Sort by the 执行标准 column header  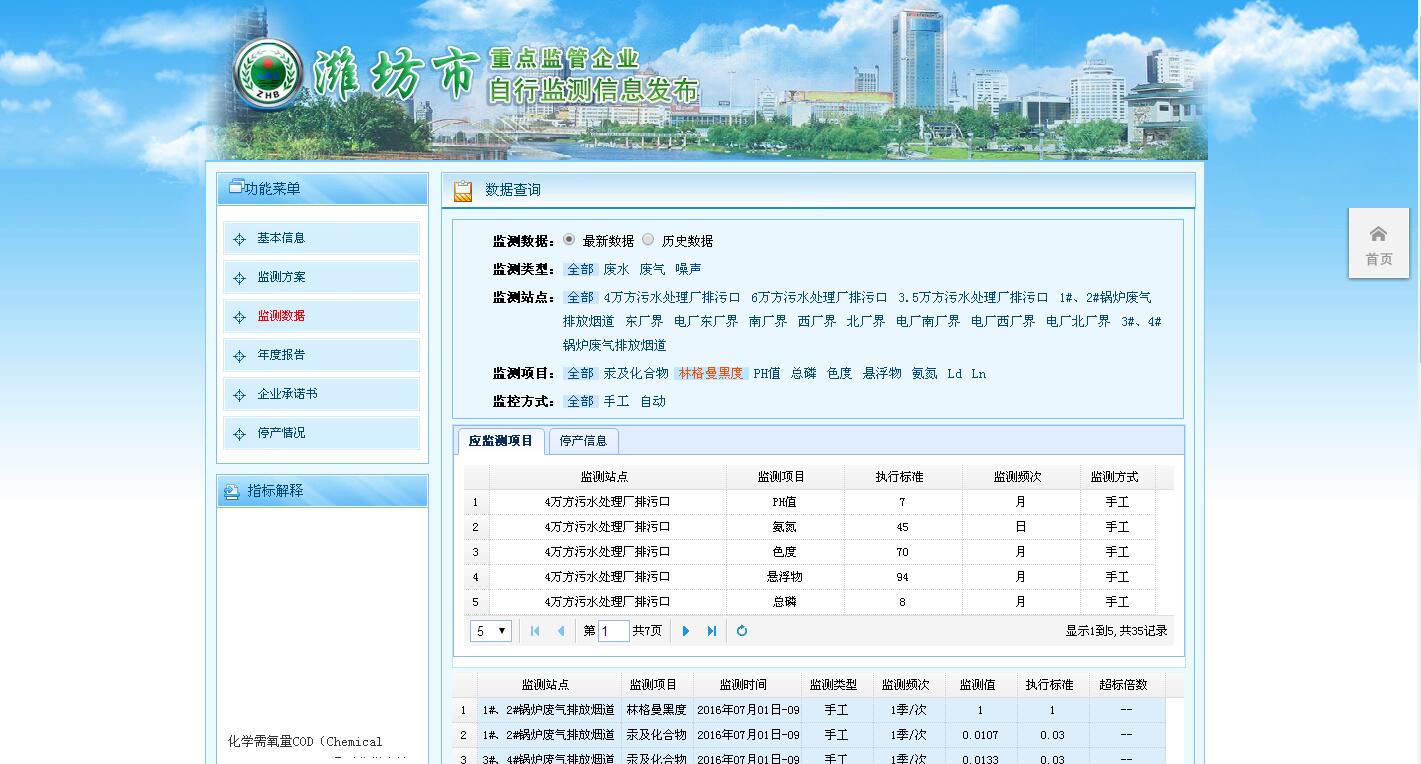coord(902,477)
